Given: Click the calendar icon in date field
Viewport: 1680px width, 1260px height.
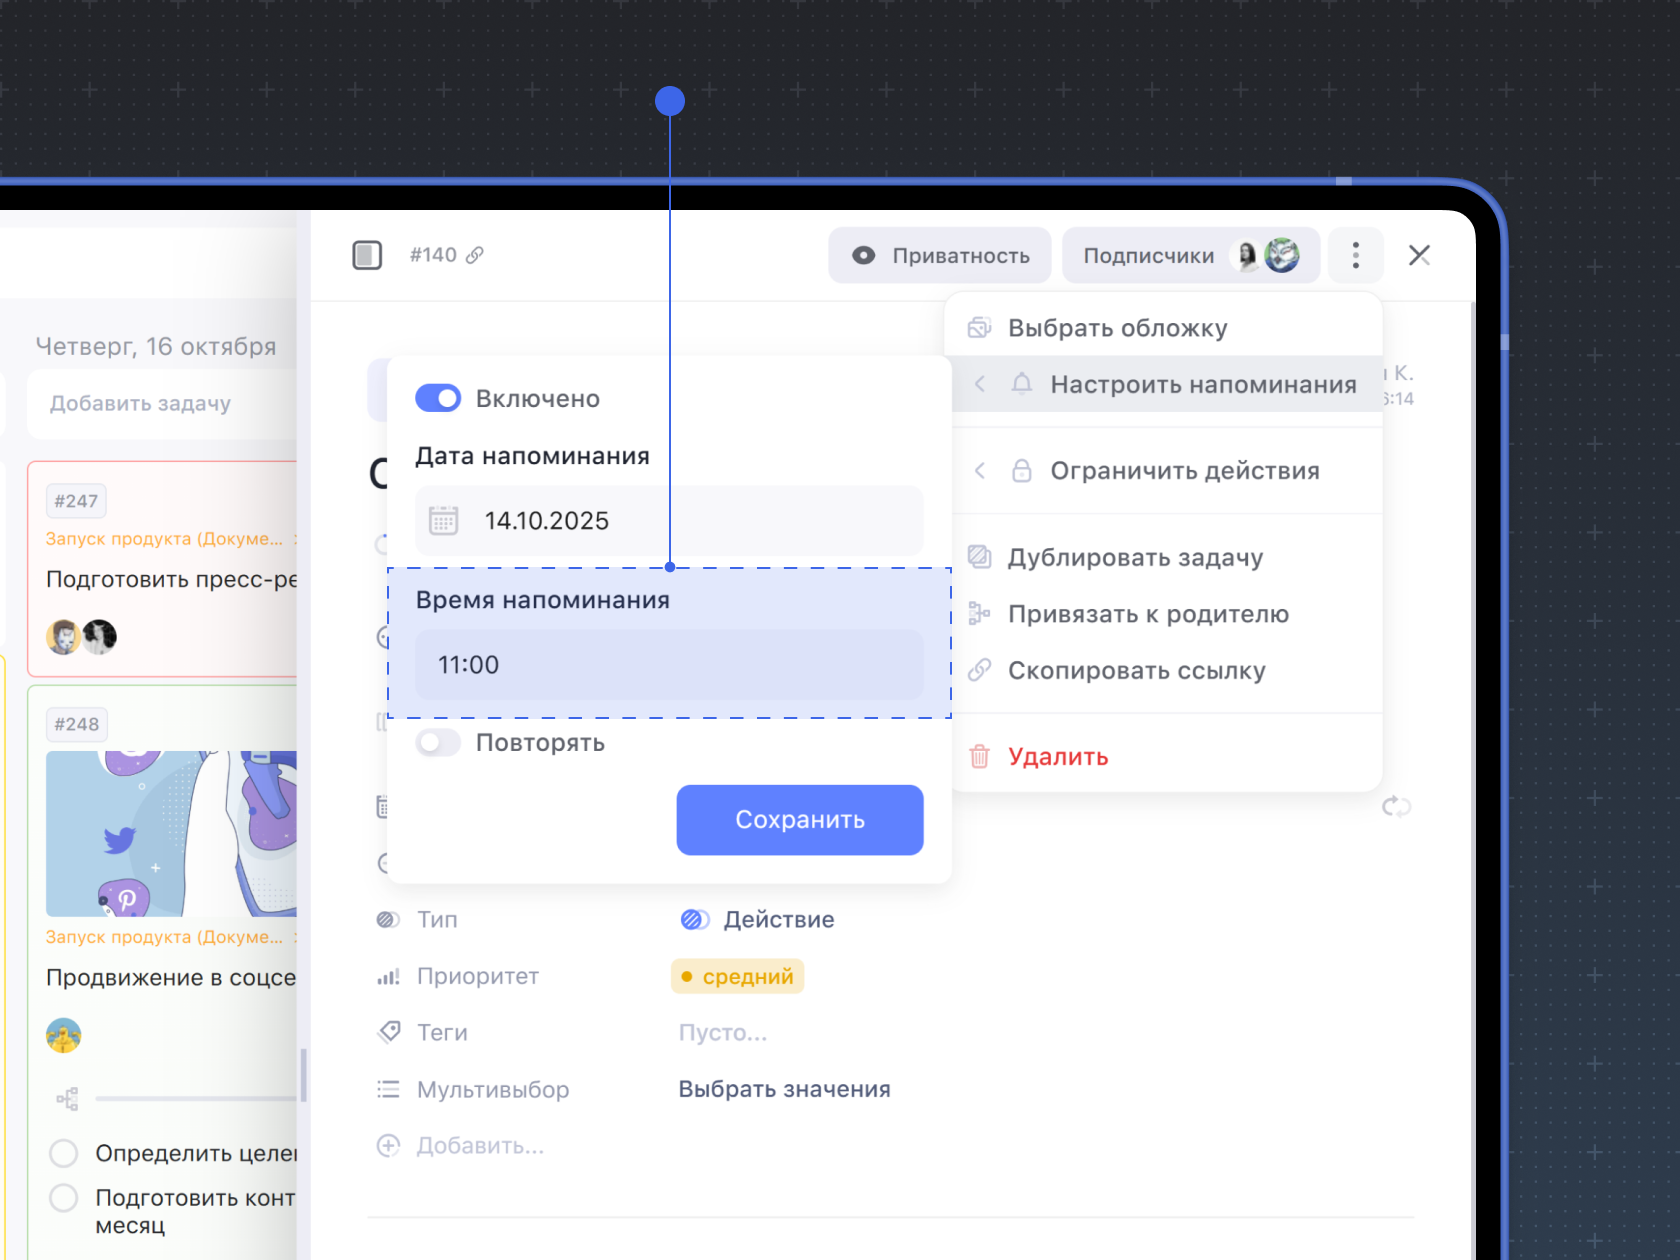Looking at the screenshot, I should pos(443,521).
